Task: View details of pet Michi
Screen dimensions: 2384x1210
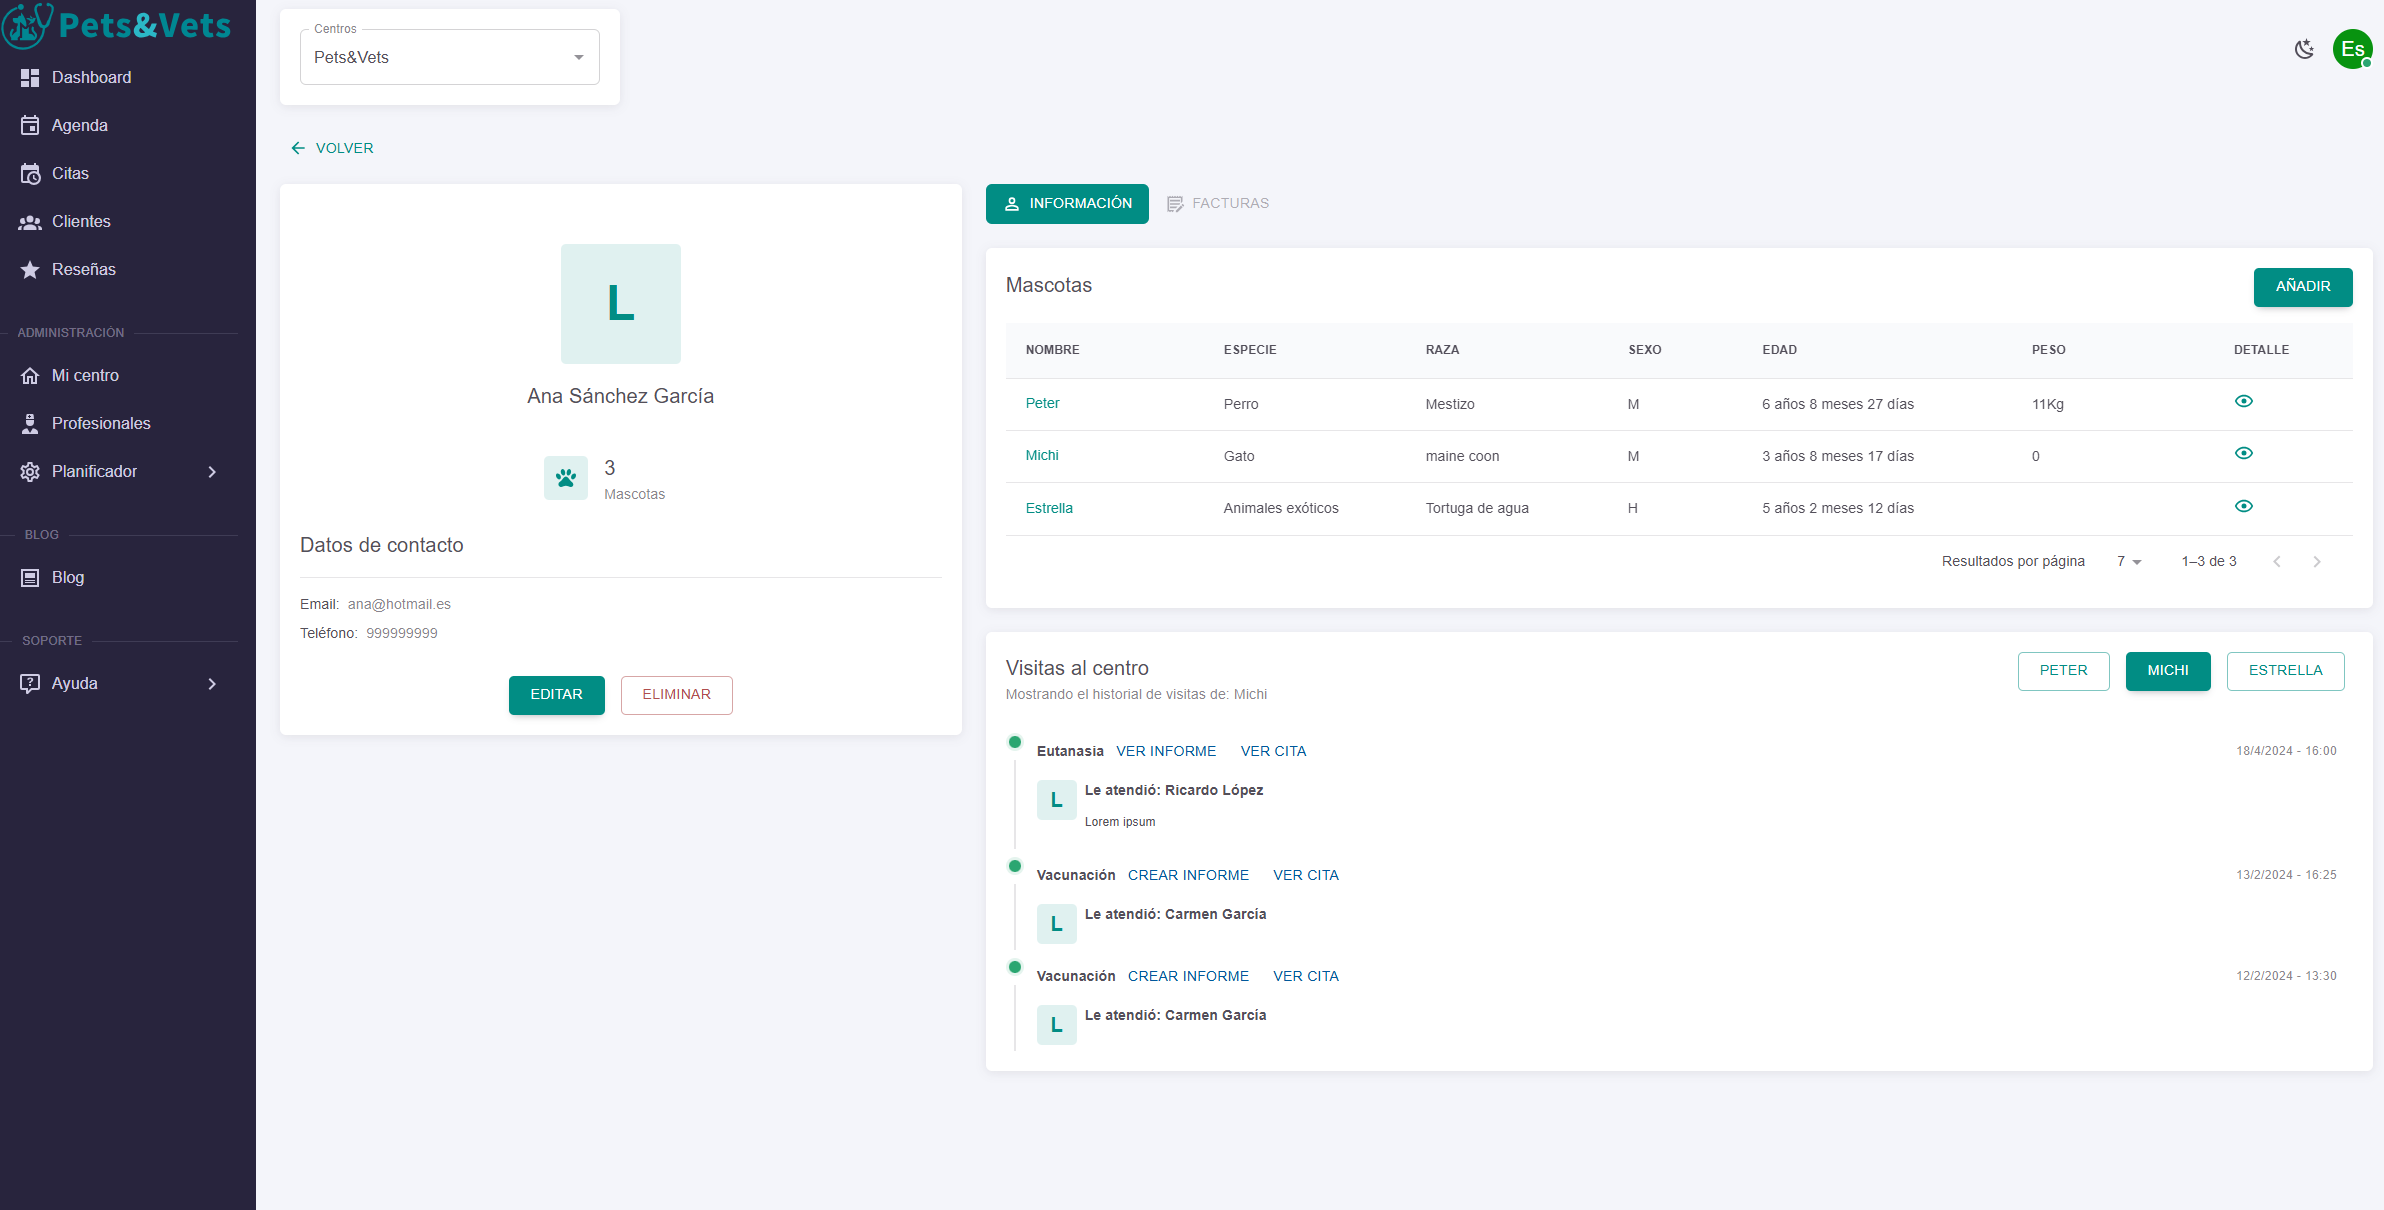Action: [x=2243, y=453]
